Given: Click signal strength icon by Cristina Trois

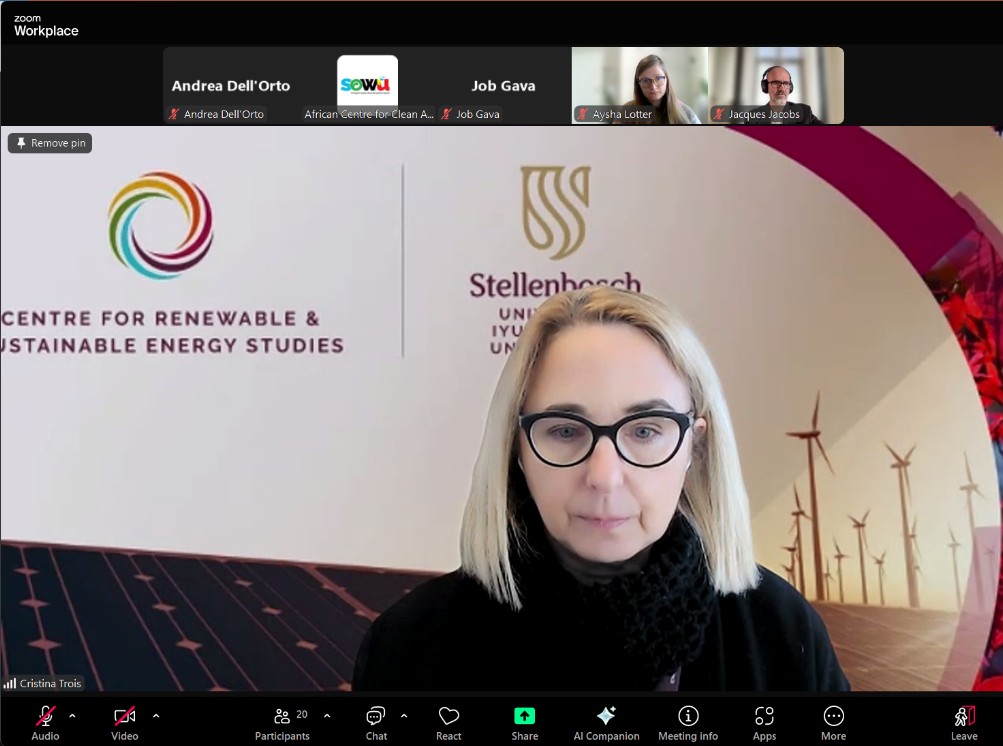Looking at the screenshot, I should tap(10, 683).
